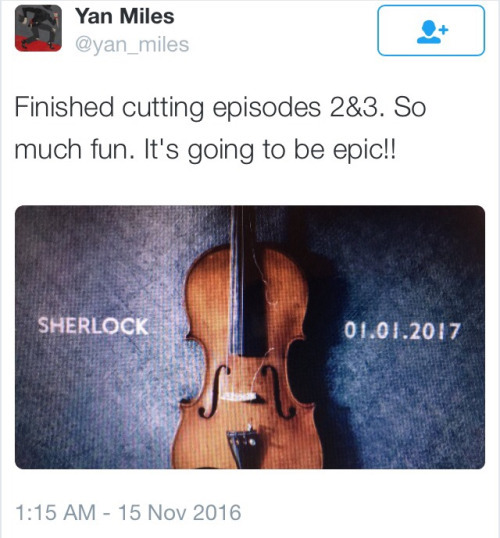Viewport: 500px width, 538px height.
Task: Click the person silhouette in follow button
Action: (x=429, y=32)
